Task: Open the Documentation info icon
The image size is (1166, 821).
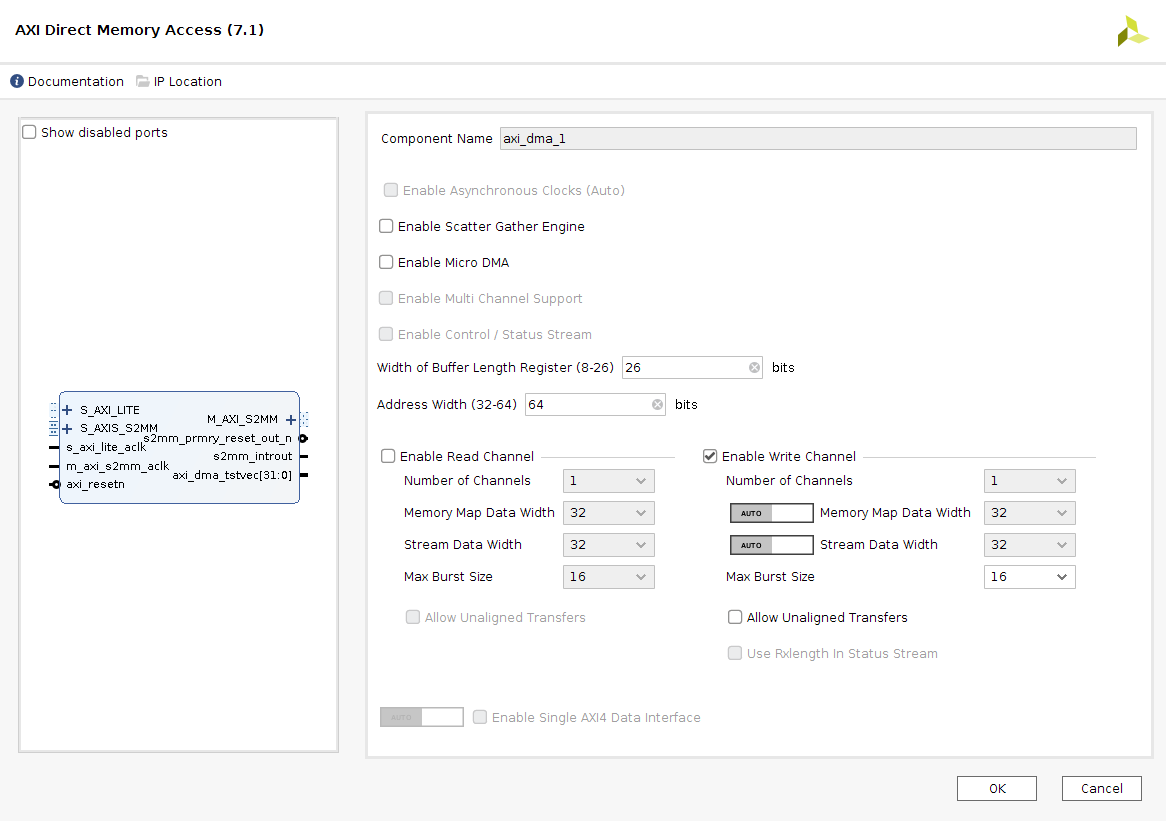Action: 17,82
